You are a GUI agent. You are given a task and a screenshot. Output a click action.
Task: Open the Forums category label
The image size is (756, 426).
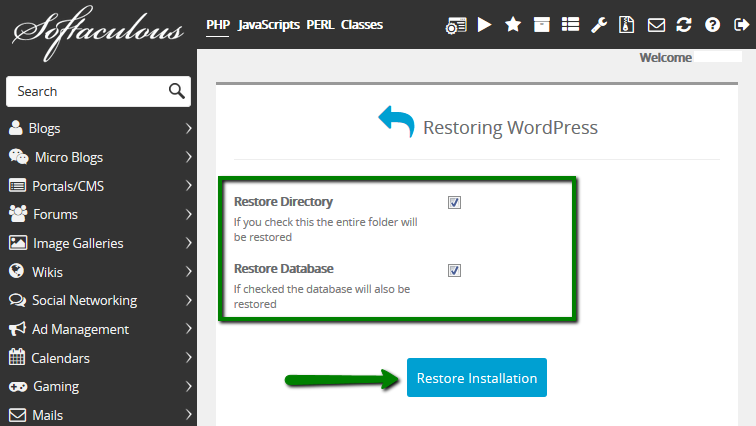[x=55, y=214]
